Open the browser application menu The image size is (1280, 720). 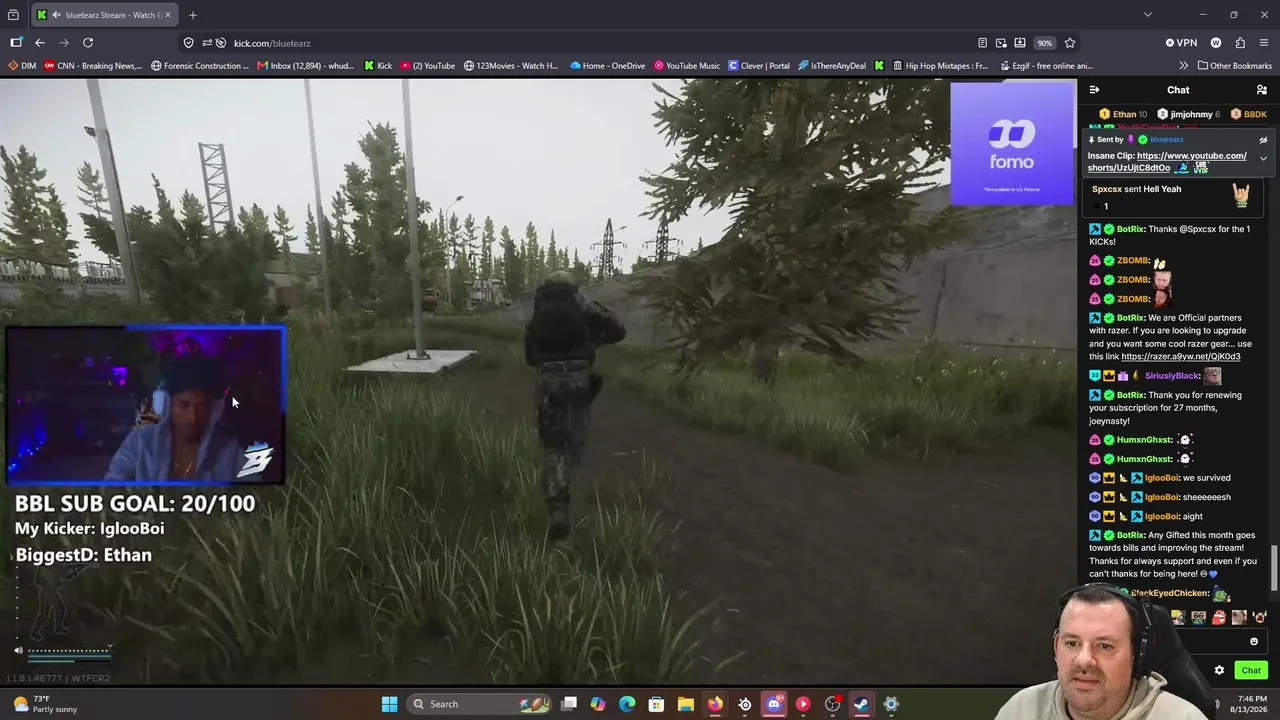[x=1264, y=43]
